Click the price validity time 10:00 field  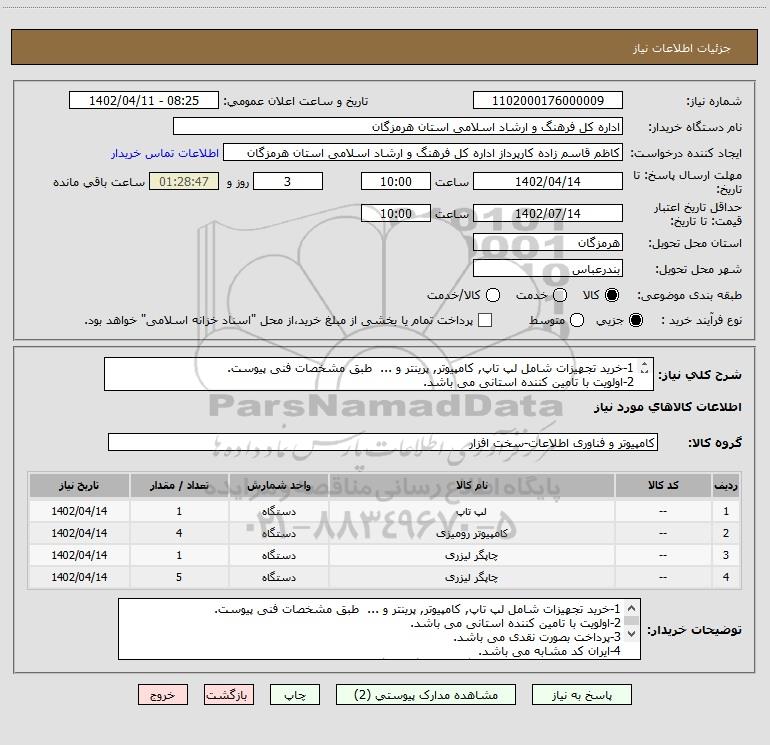[396, 213]
